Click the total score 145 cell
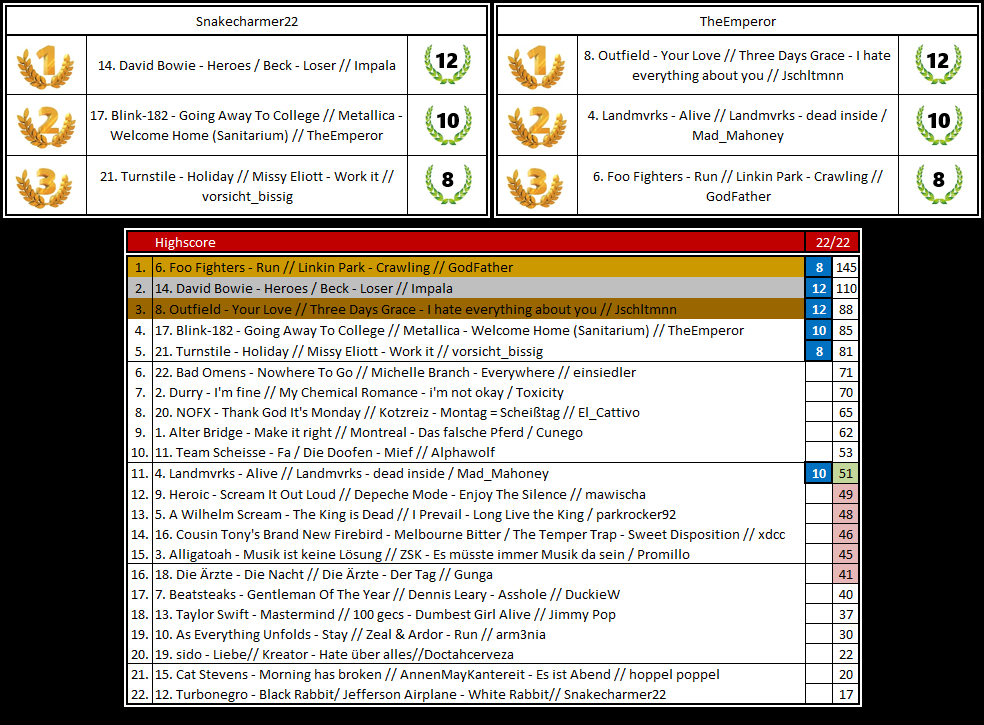This screenshot has width=984, height=725. tap(846, 267)
